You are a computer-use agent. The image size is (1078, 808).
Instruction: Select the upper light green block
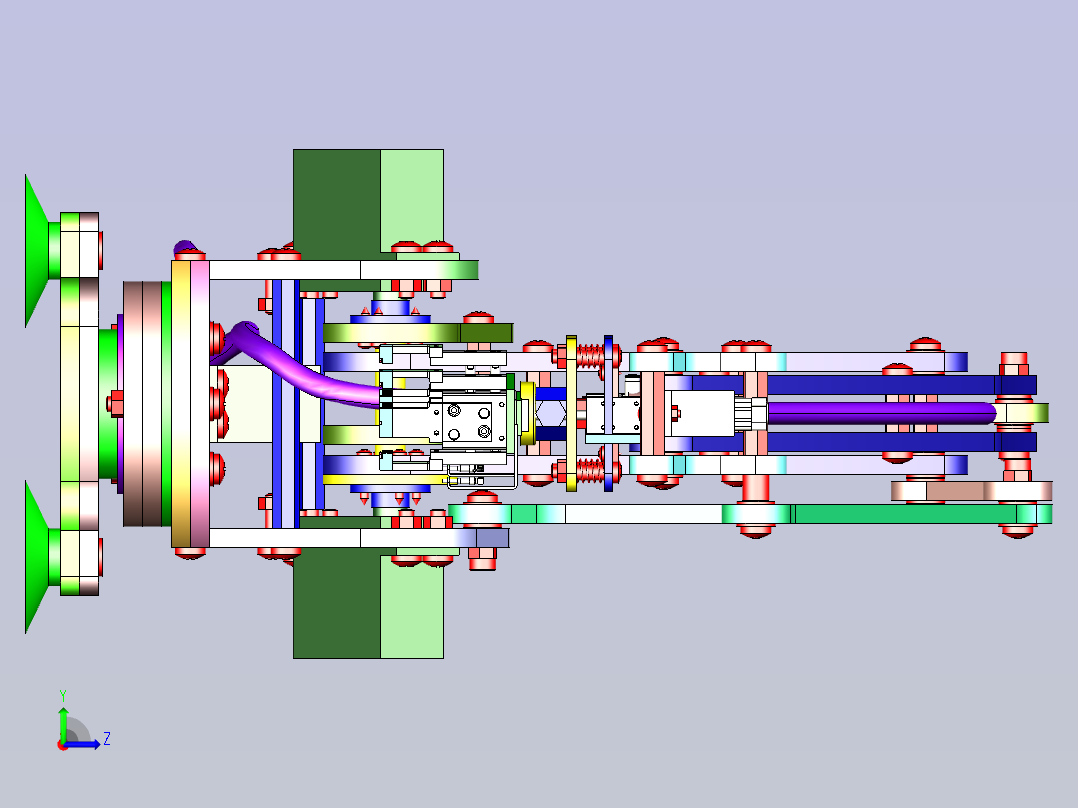click(x=412, y=199)
